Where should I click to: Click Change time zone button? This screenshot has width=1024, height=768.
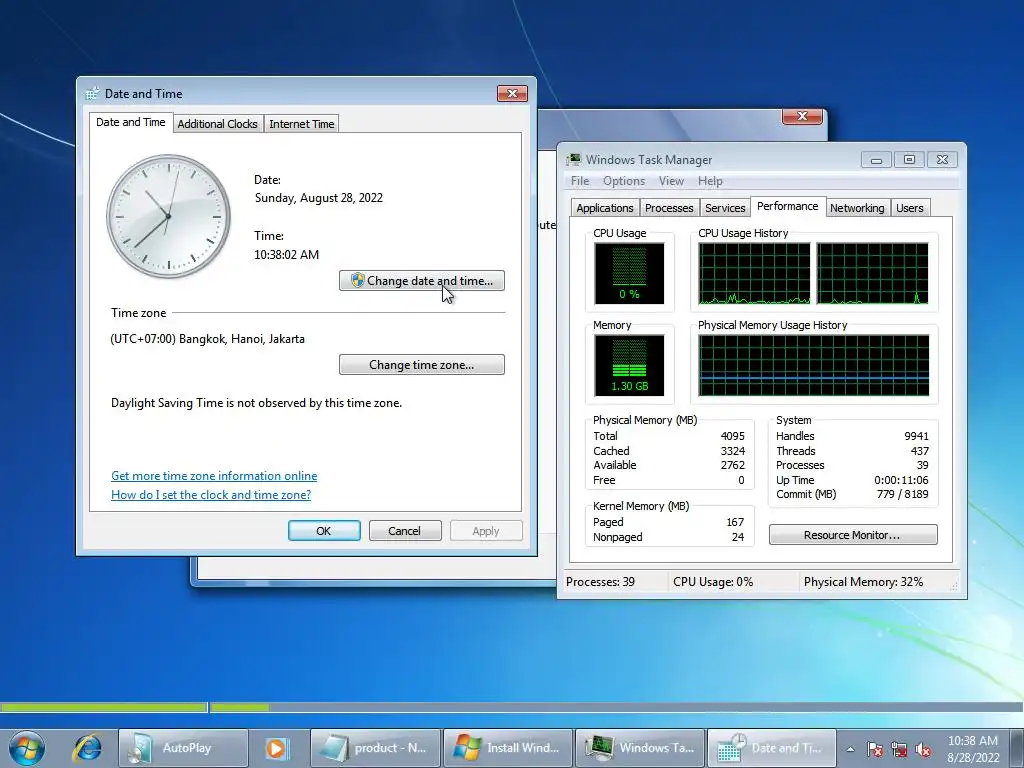tap(422, 364)
